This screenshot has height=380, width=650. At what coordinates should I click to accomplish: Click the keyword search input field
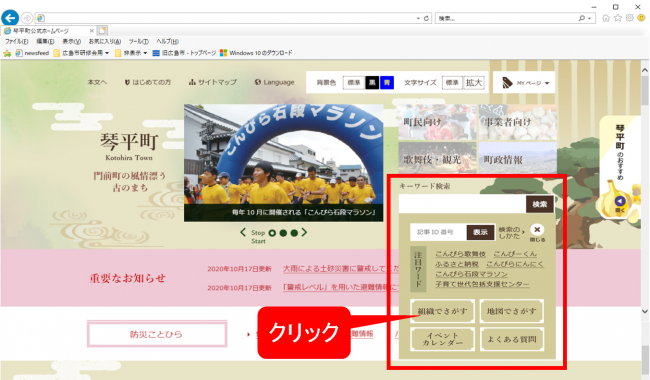pyautogui.click(x=463, y=204)
